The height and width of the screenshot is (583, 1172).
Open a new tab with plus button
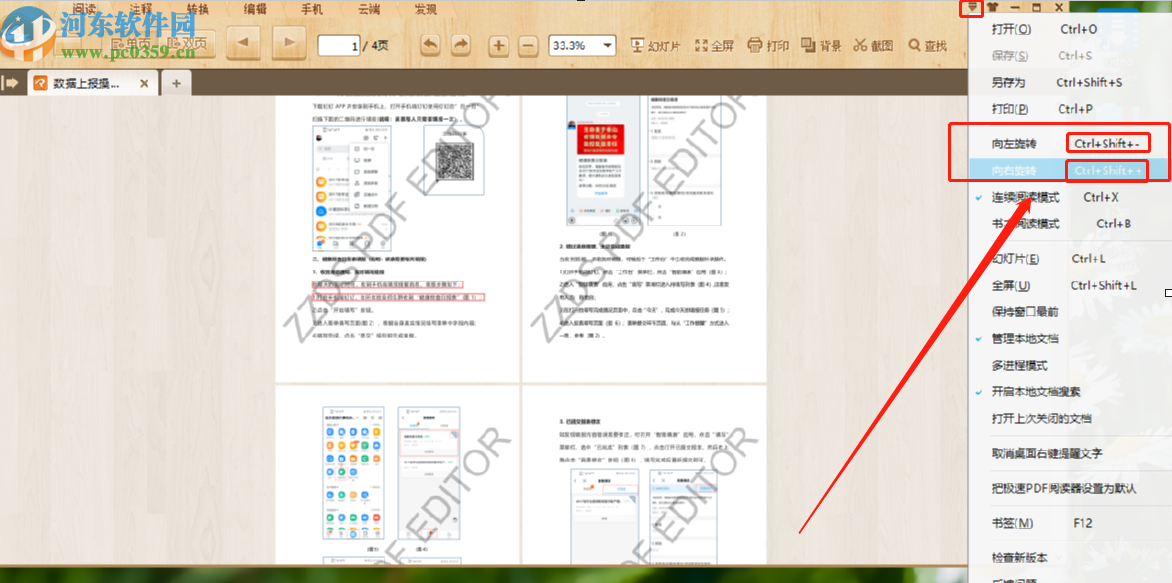[x=176, y=83]
